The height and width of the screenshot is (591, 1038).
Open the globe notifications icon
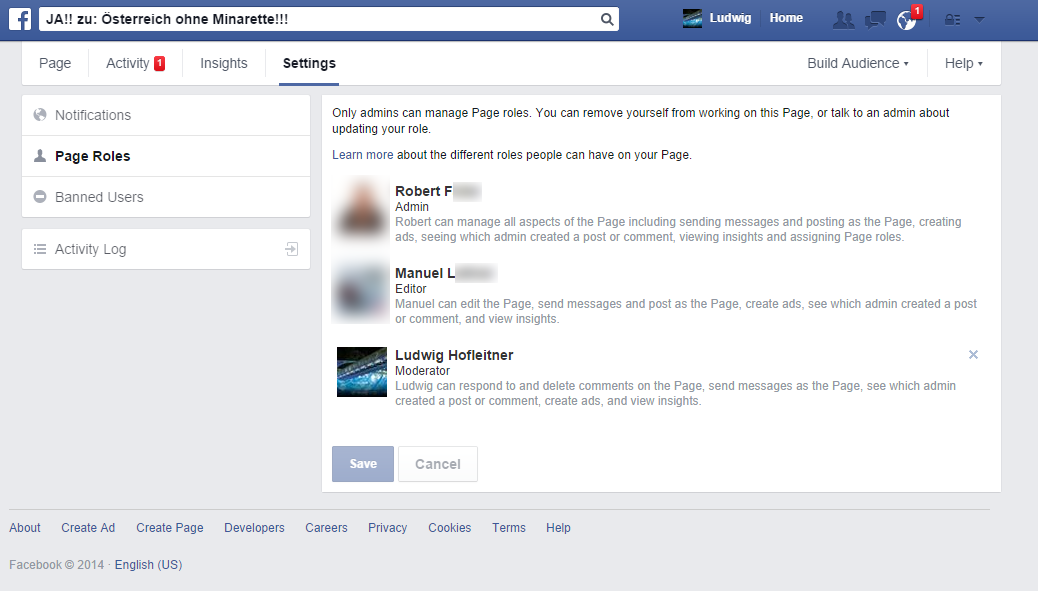click(906, 21)
